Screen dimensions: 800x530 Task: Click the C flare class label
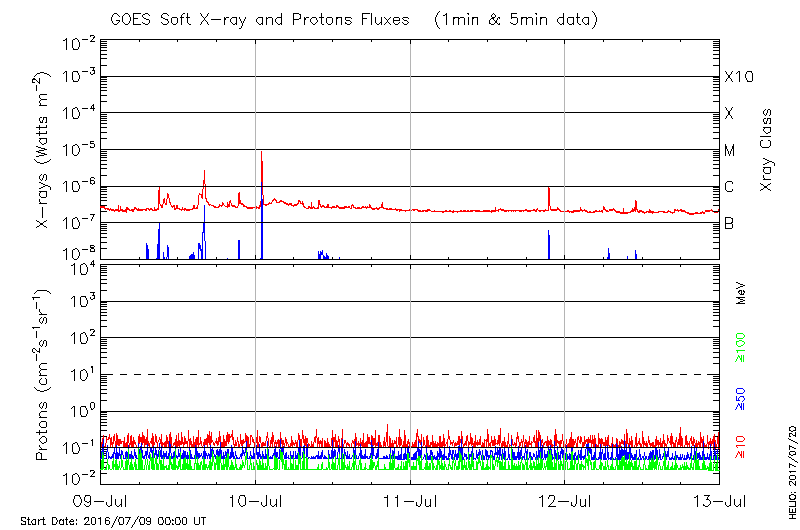(729, 187)
